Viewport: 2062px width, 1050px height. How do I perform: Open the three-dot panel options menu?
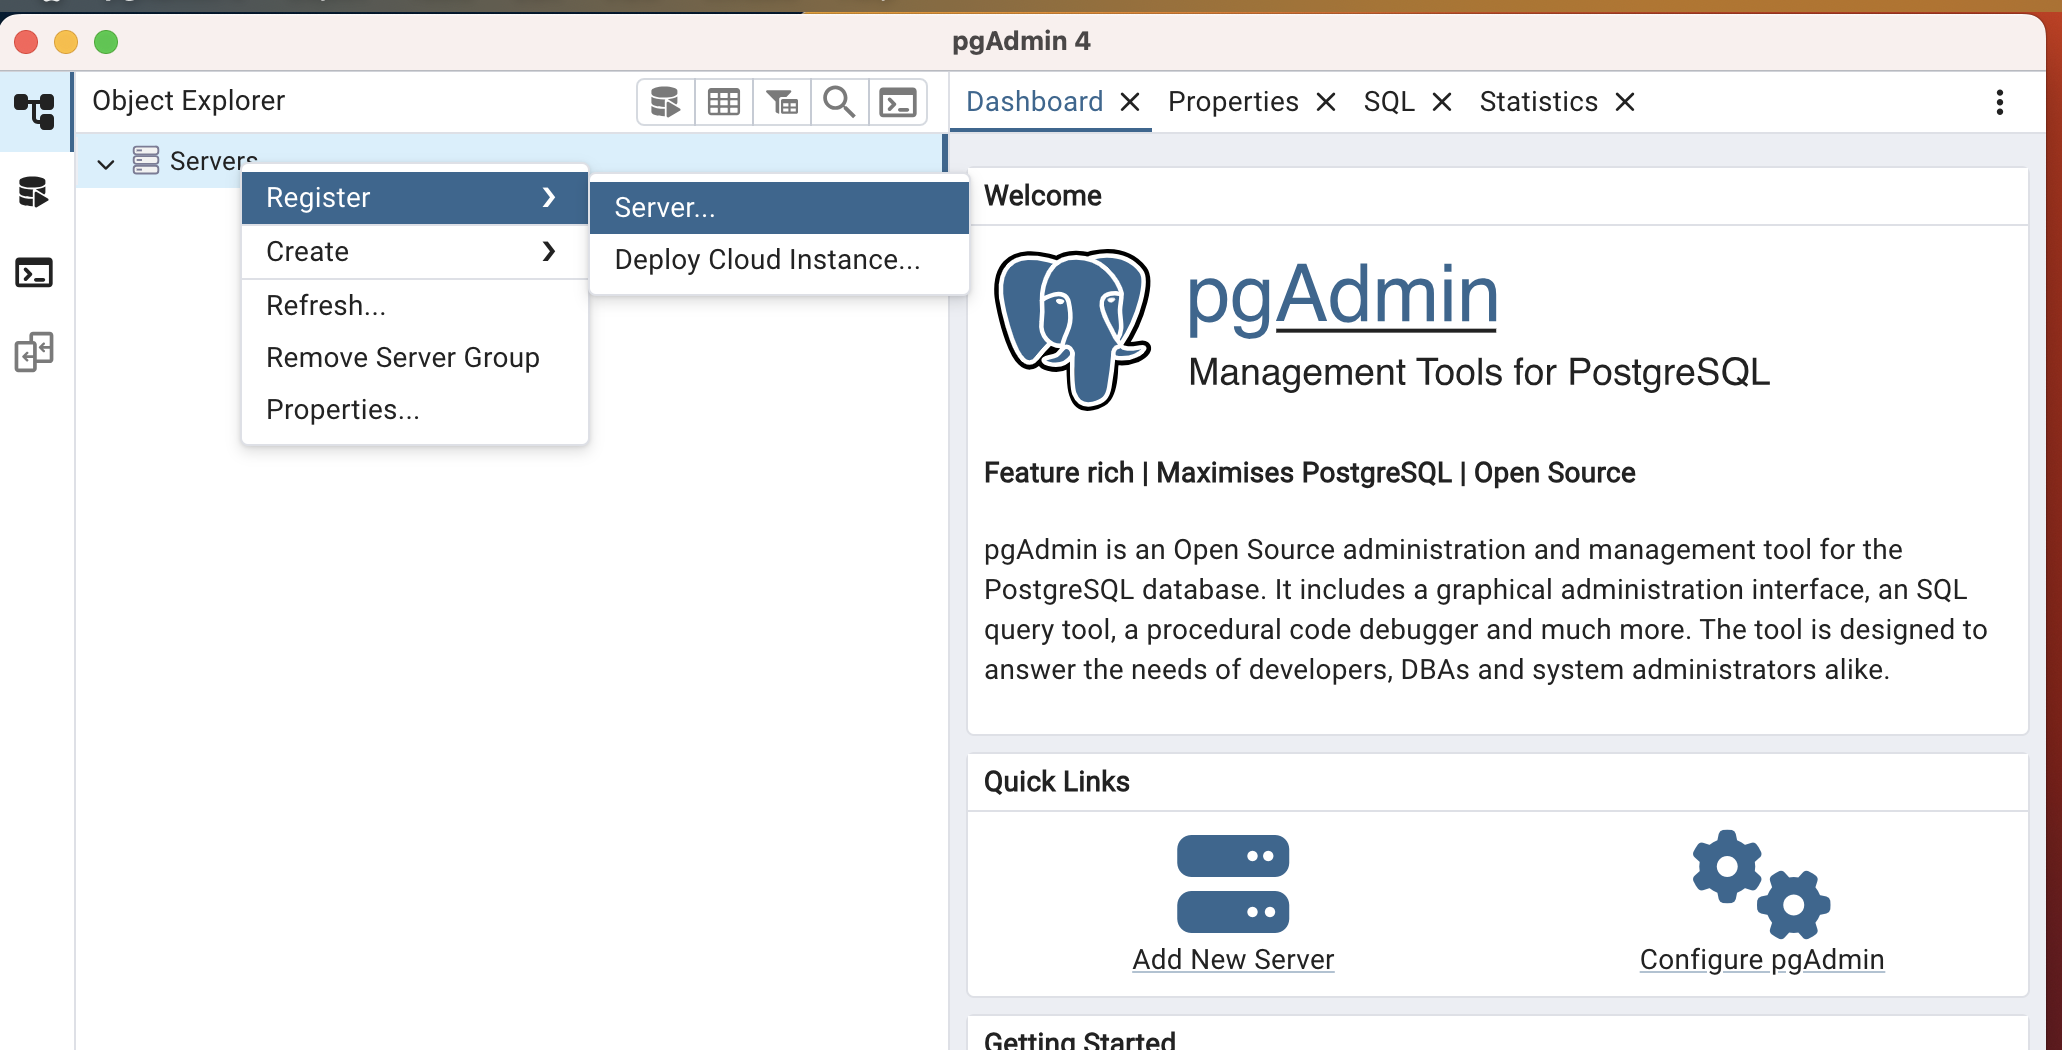[2000, 102]
